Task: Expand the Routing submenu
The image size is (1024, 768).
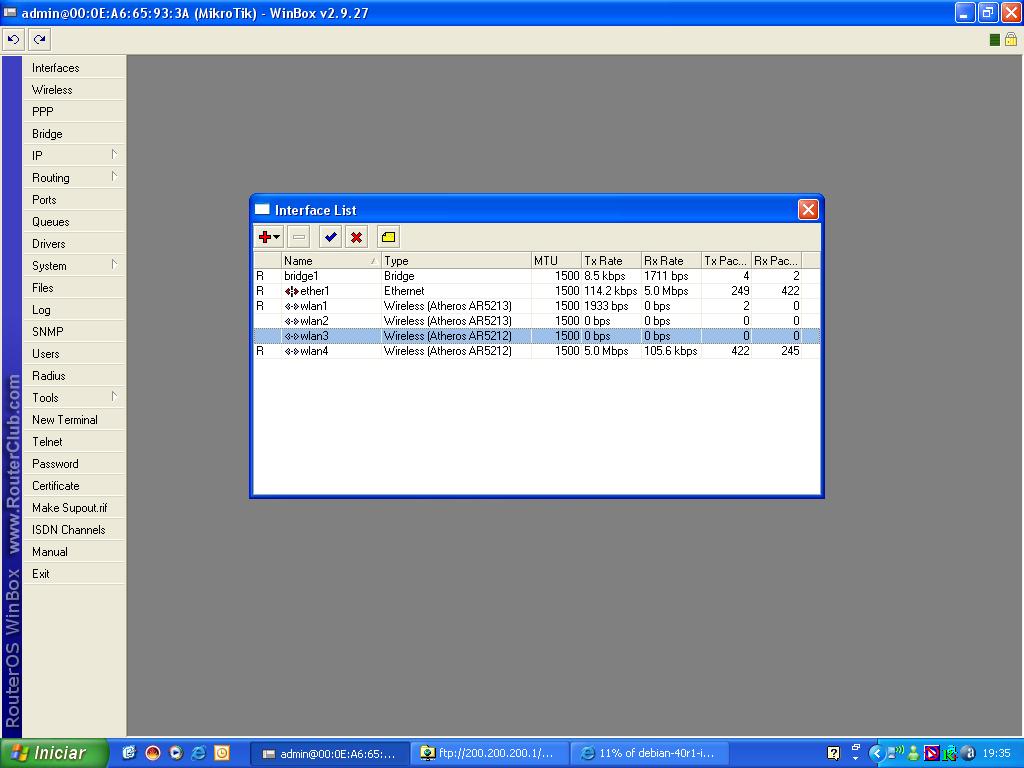Action: (x=74, y=178)
